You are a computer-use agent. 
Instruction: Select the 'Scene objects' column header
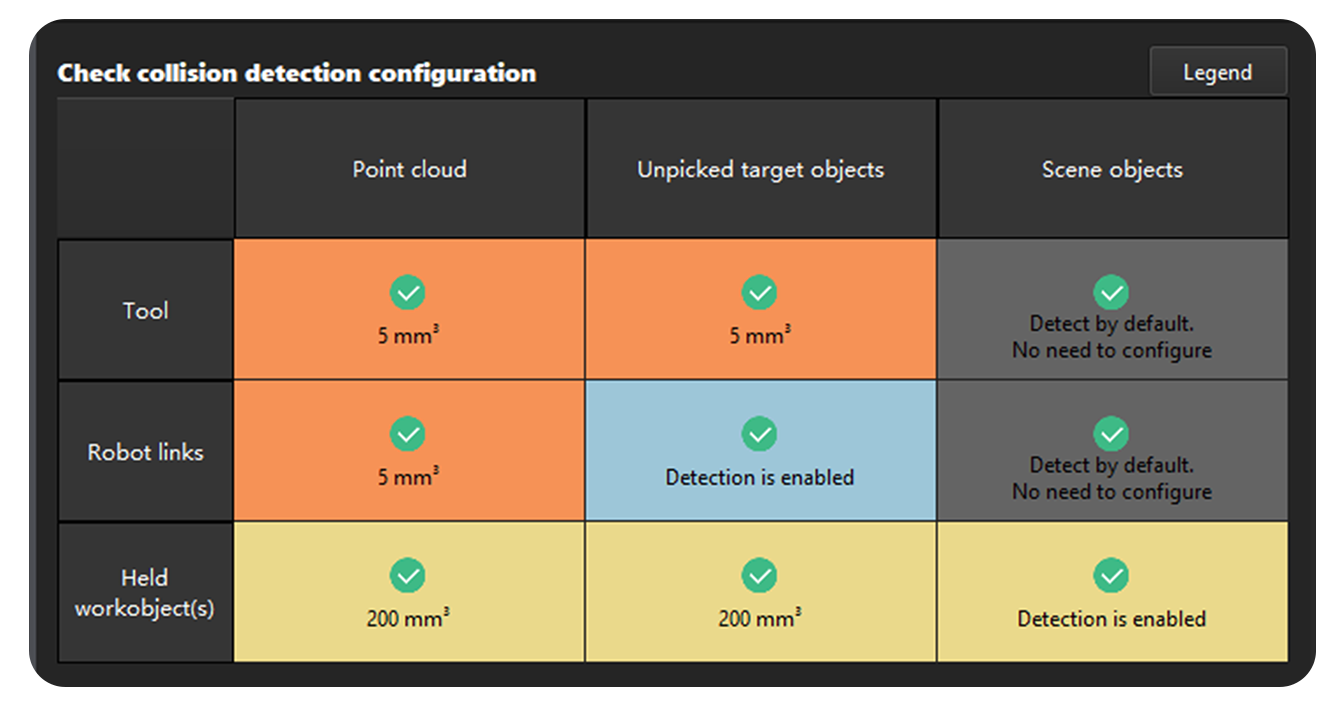(x=1112, y=169)
